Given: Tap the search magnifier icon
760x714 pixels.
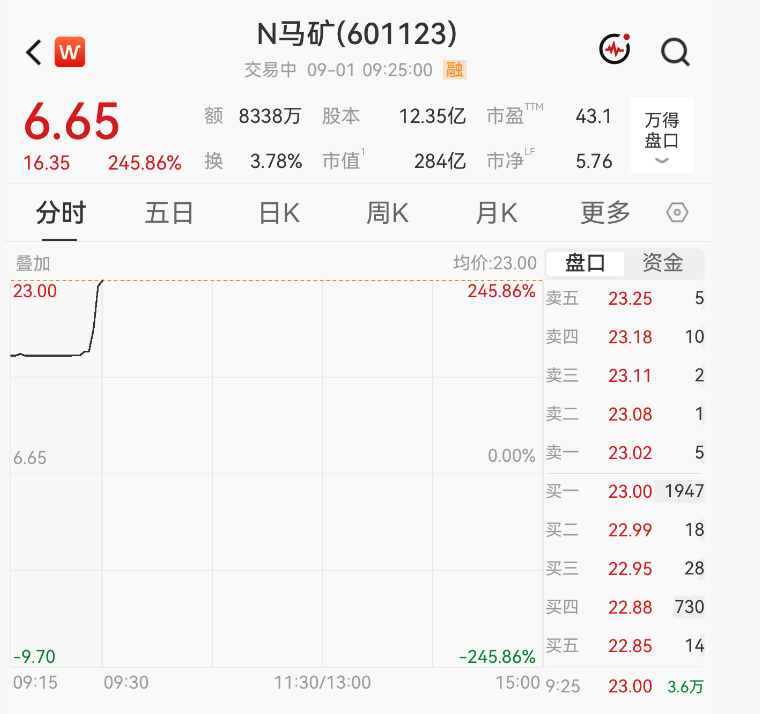Looking at the screenshot, I should (676, 51).
